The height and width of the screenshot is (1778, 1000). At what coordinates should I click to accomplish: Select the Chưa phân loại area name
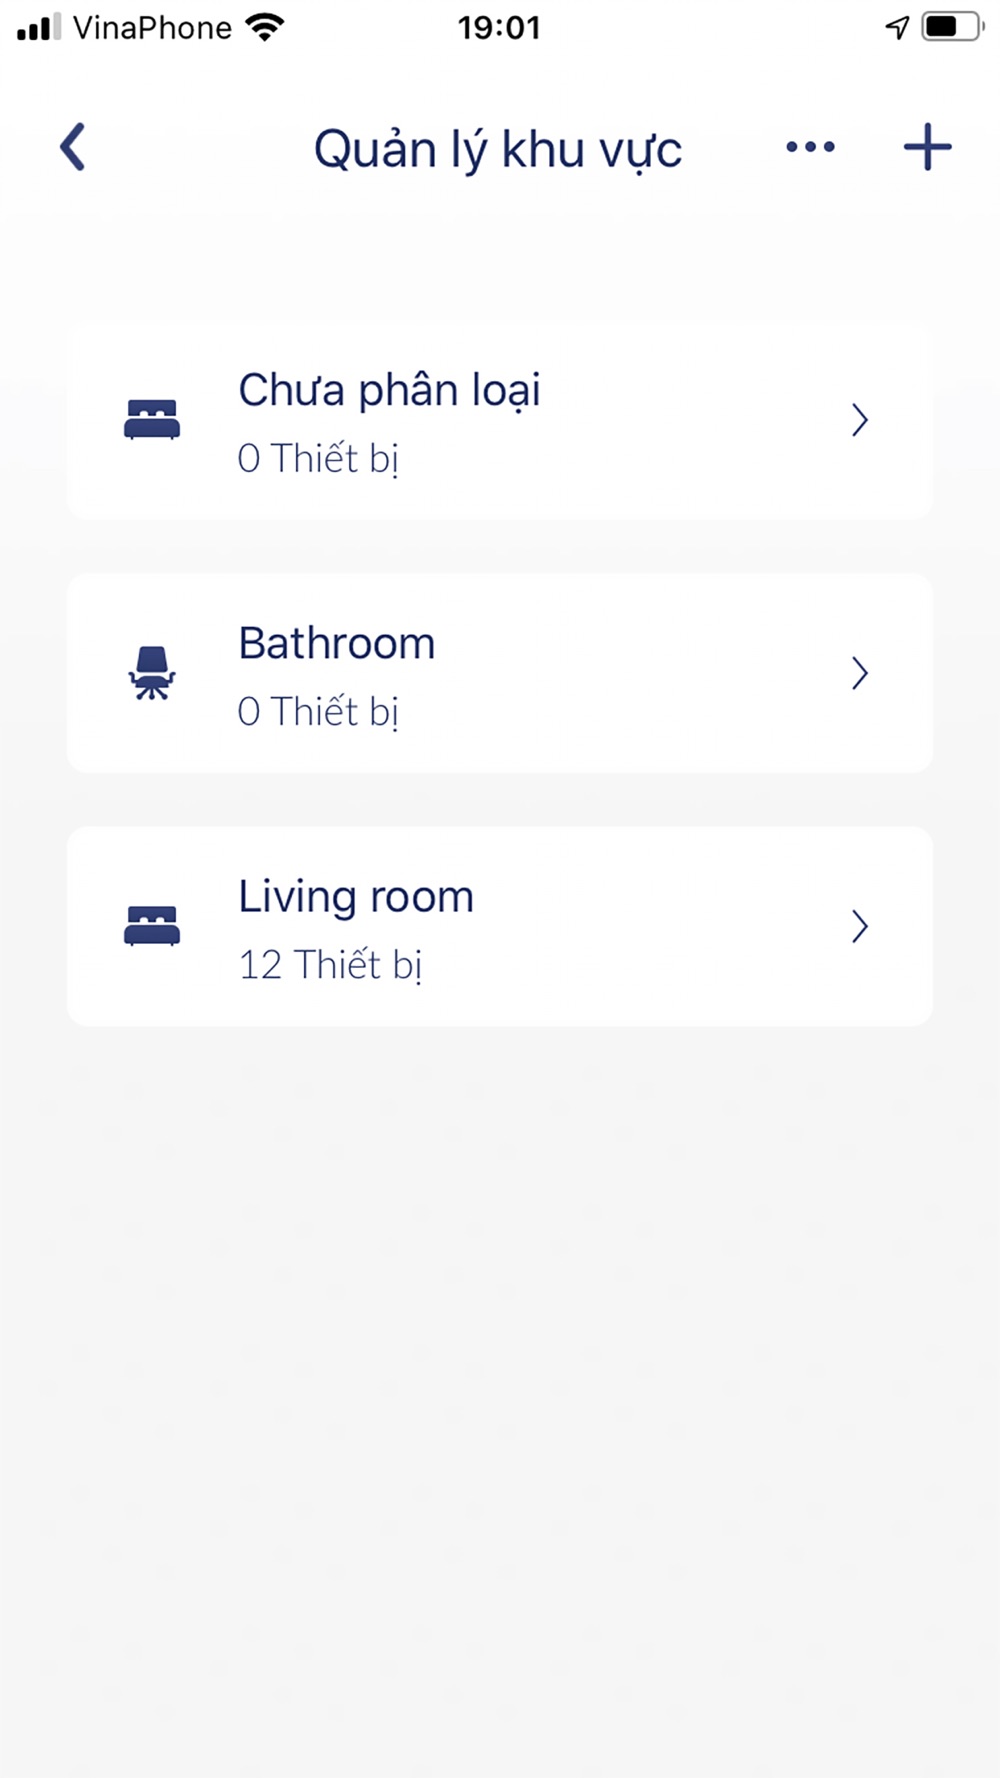tap(389, 390)
